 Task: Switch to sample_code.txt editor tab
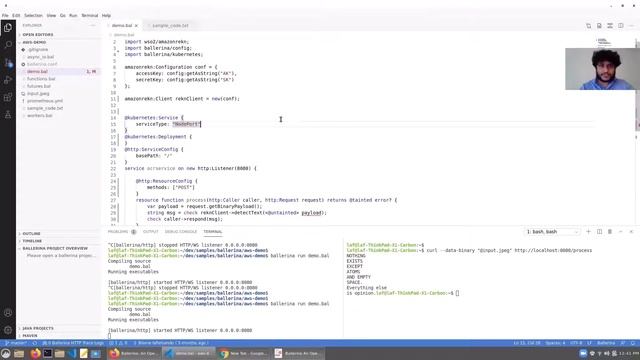coord(170,25)
